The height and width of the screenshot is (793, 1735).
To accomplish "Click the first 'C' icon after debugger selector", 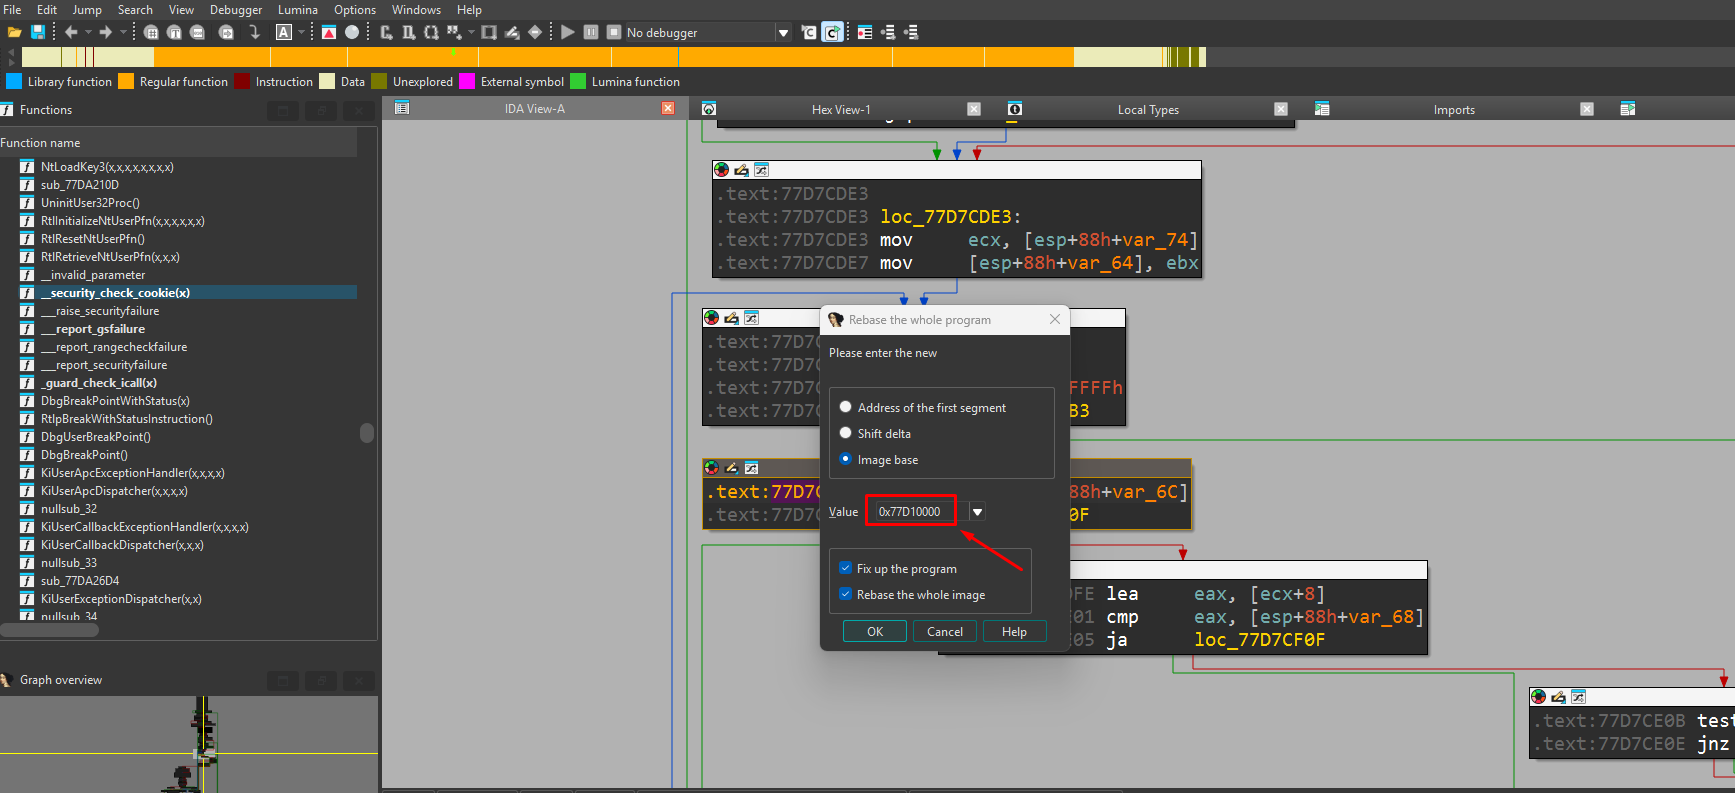I will [809, 32].
